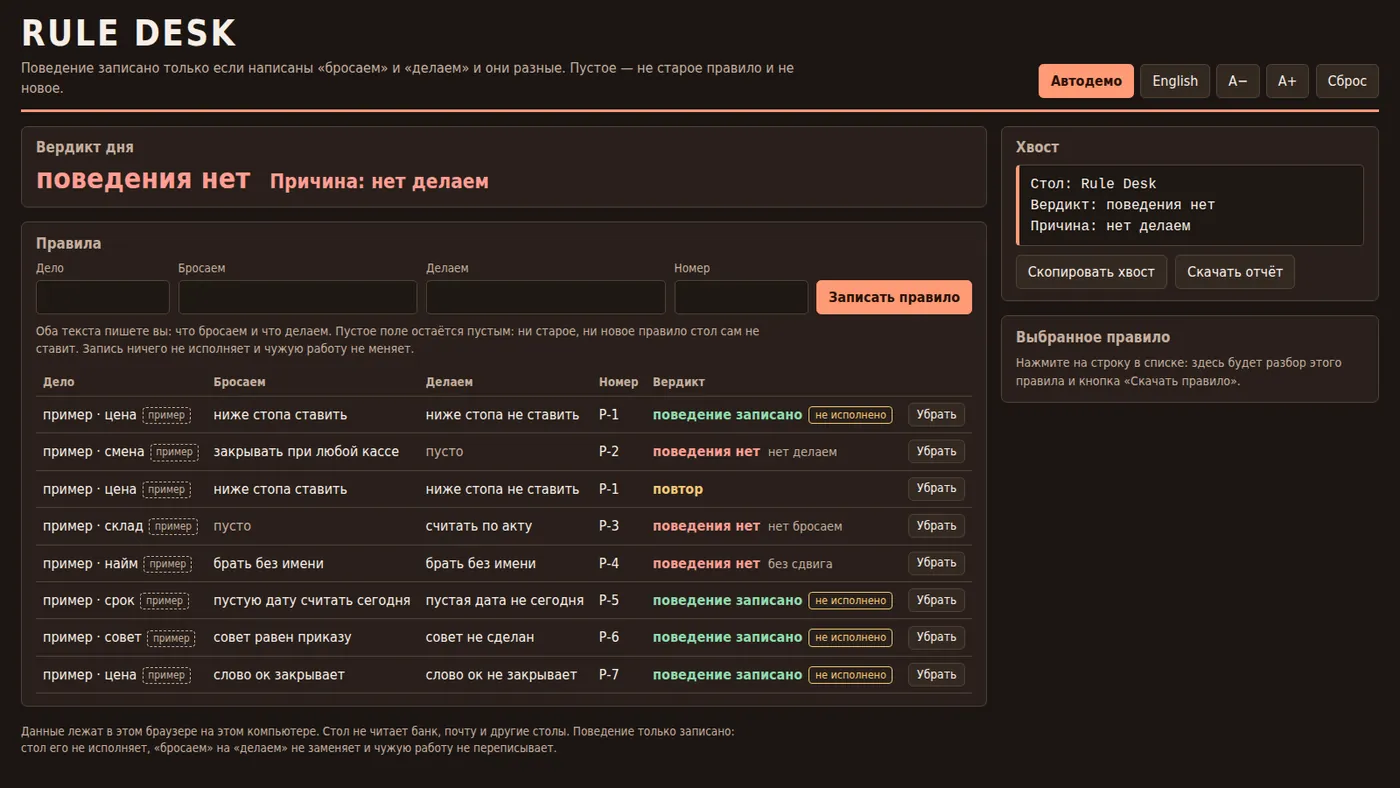Screen dimensions: 1400x788
Task: Remove rule P-5 with Убрать
Action: [936, 600]
